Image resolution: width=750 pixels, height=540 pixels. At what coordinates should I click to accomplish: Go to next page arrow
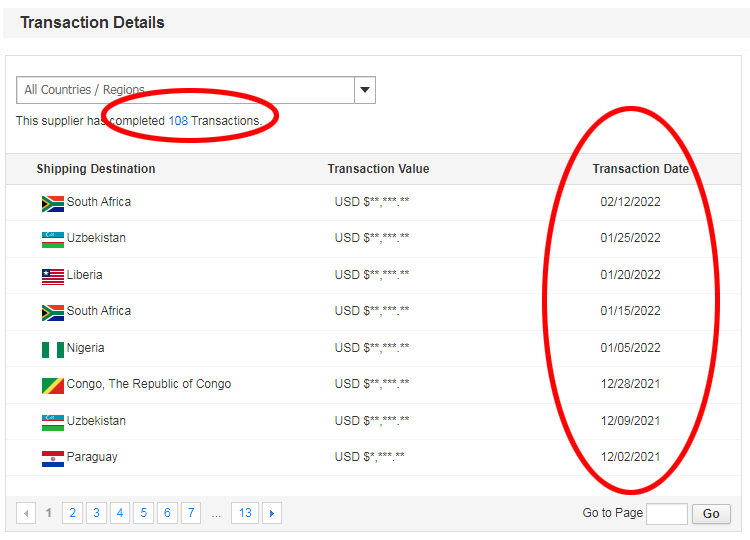point(271,513)
